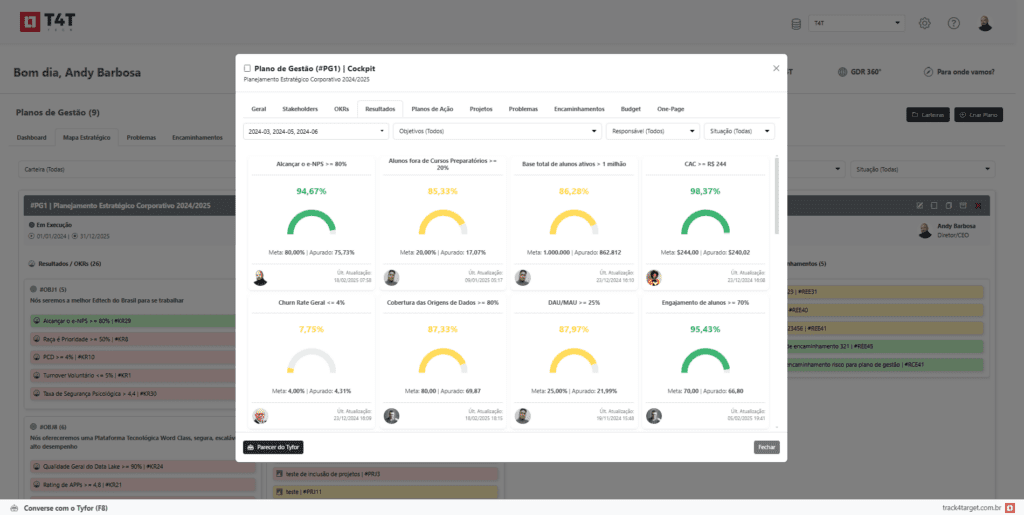Toggle checkbox beside Plano de Gestão title

(x=248, y=68)
